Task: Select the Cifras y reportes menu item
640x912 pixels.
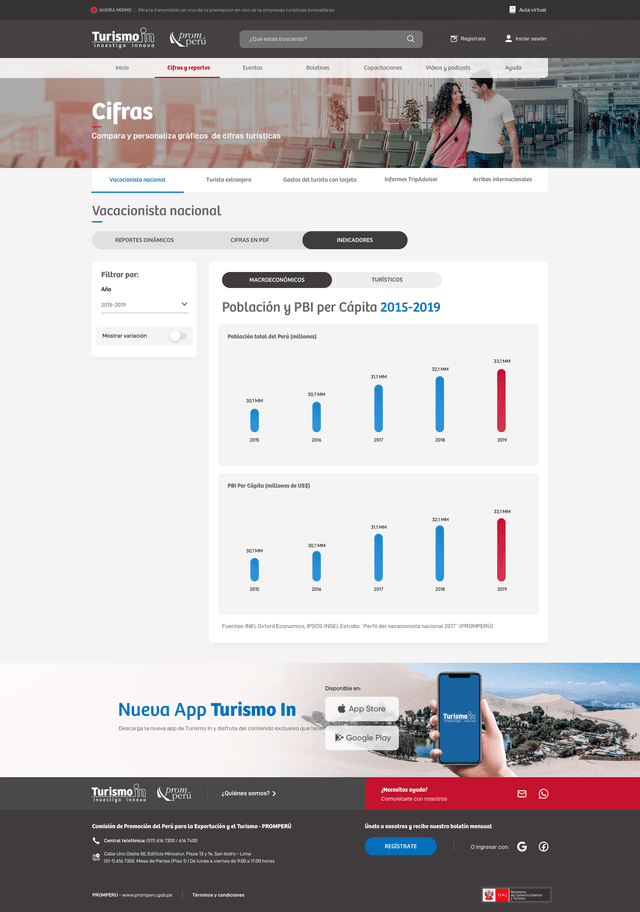Action: coord(189,68)
